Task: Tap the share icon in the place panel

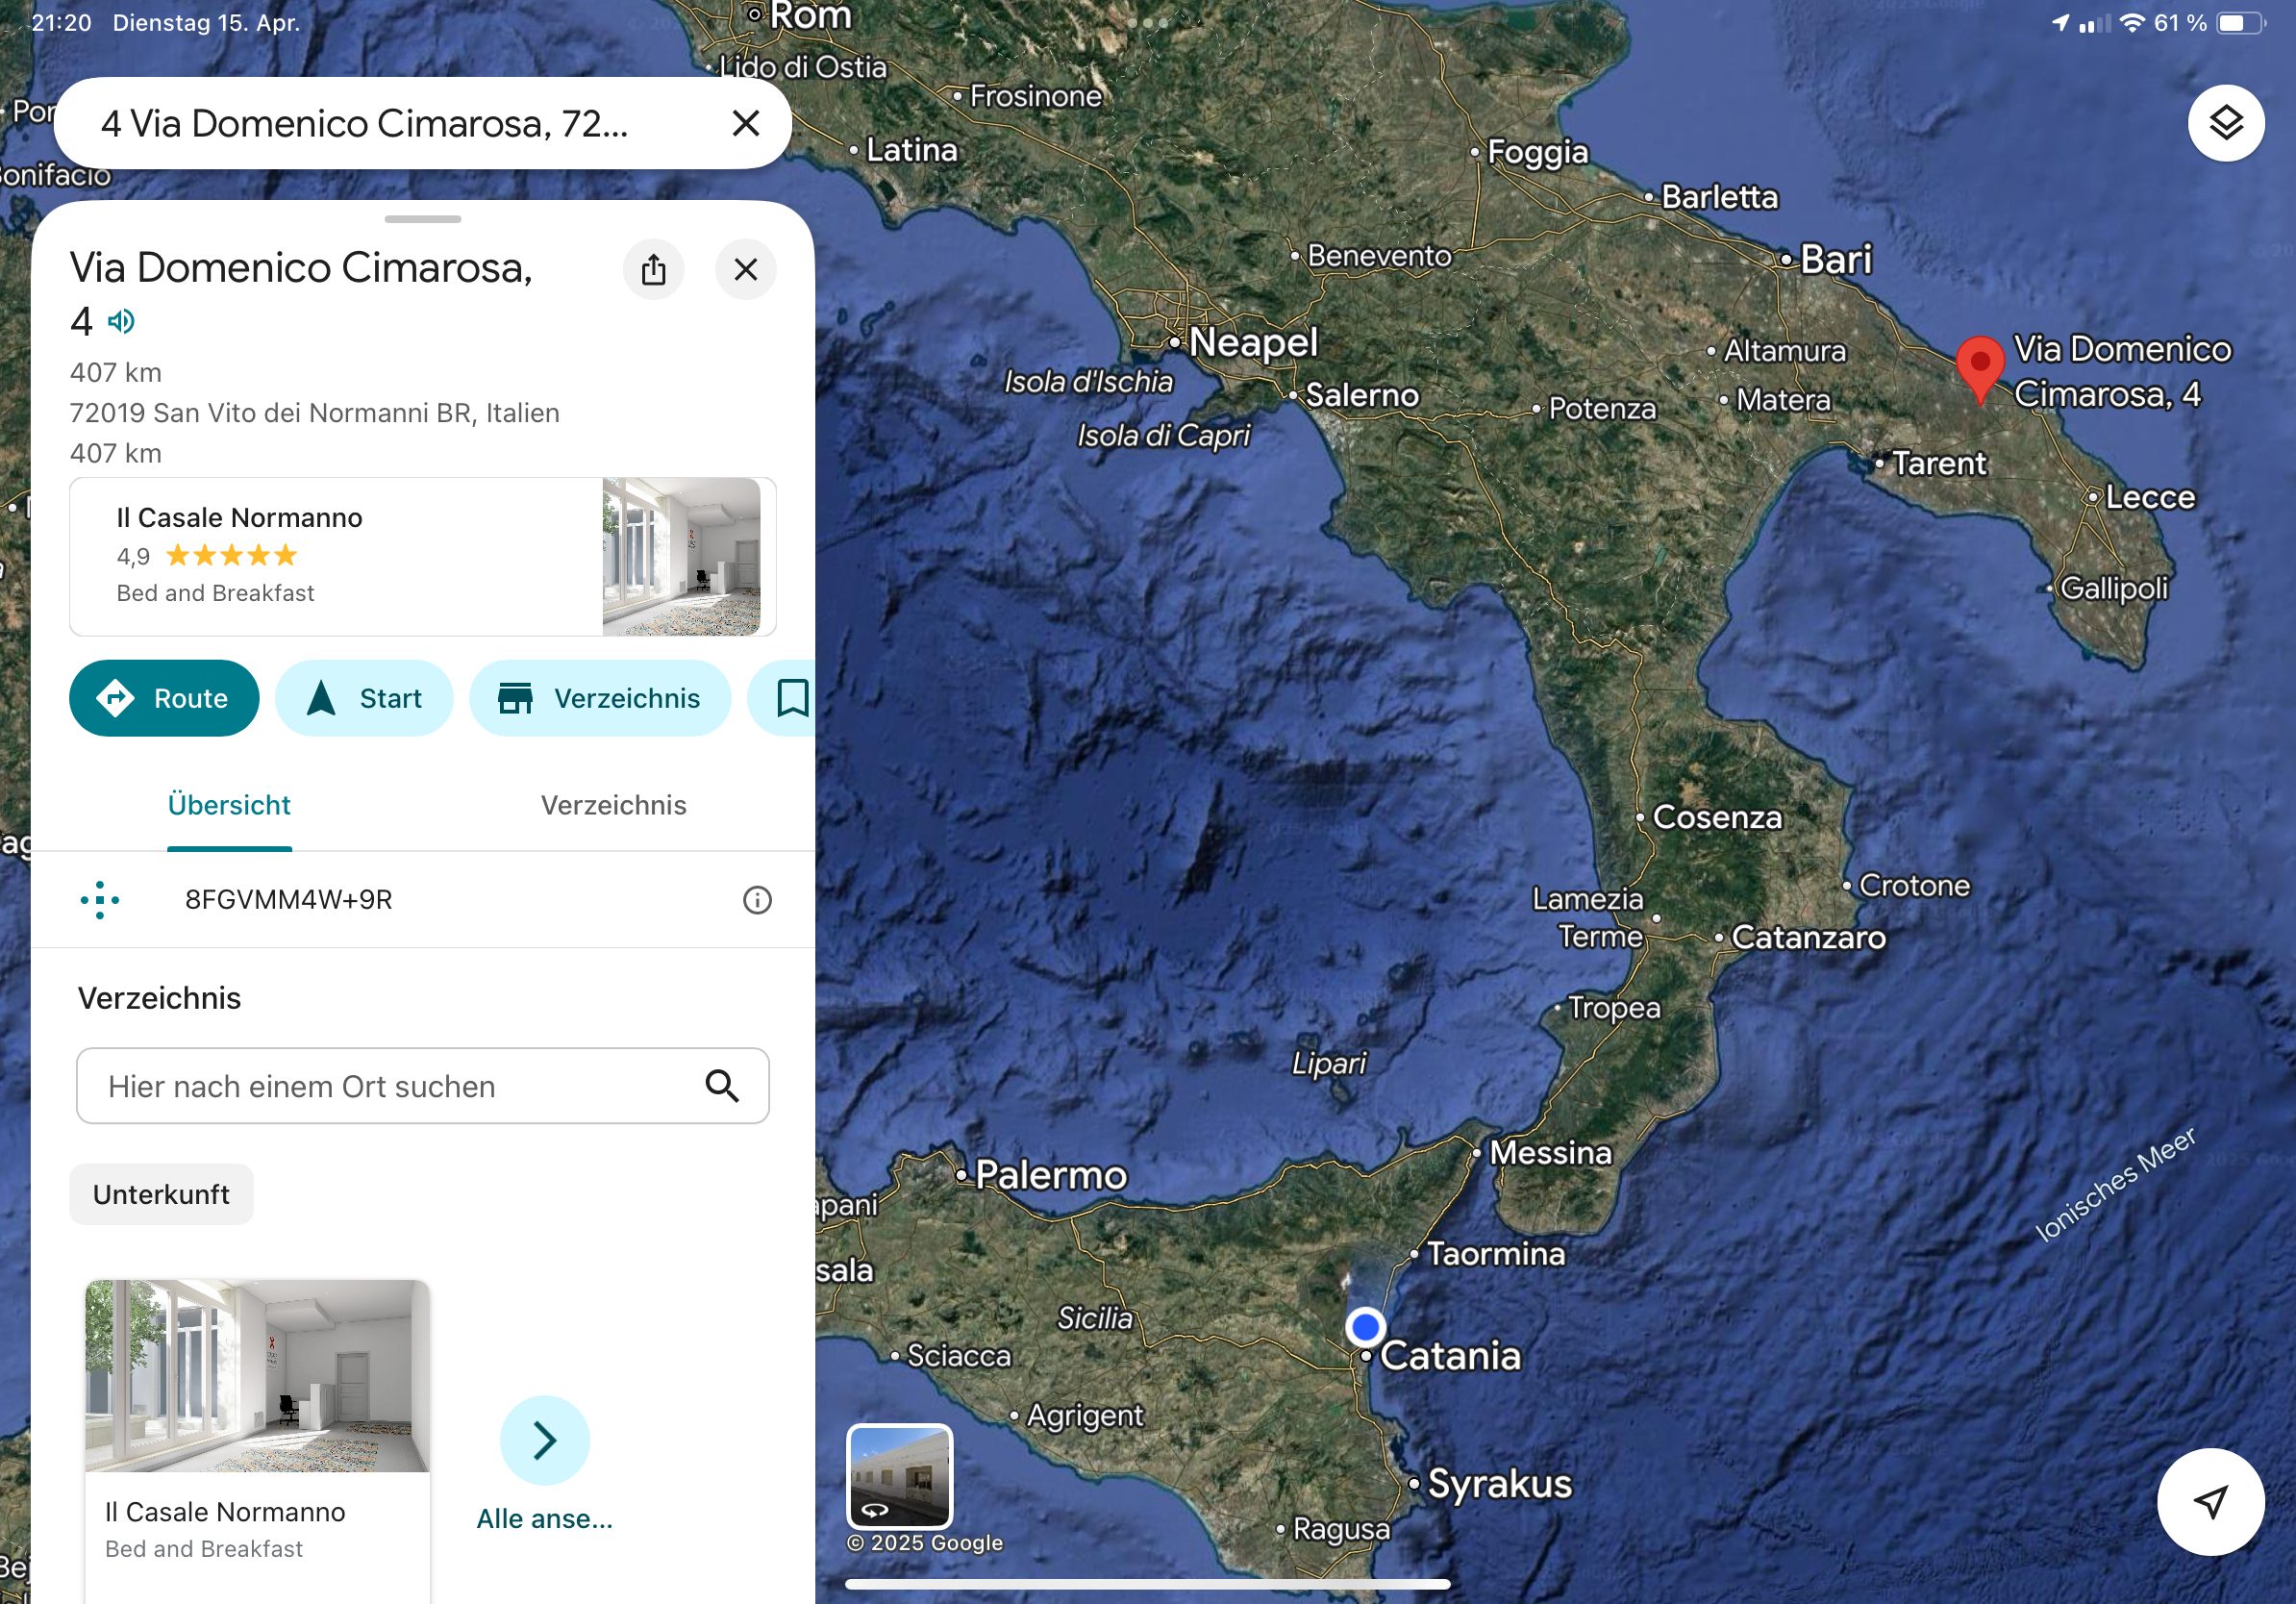Action: pos(653,269)
